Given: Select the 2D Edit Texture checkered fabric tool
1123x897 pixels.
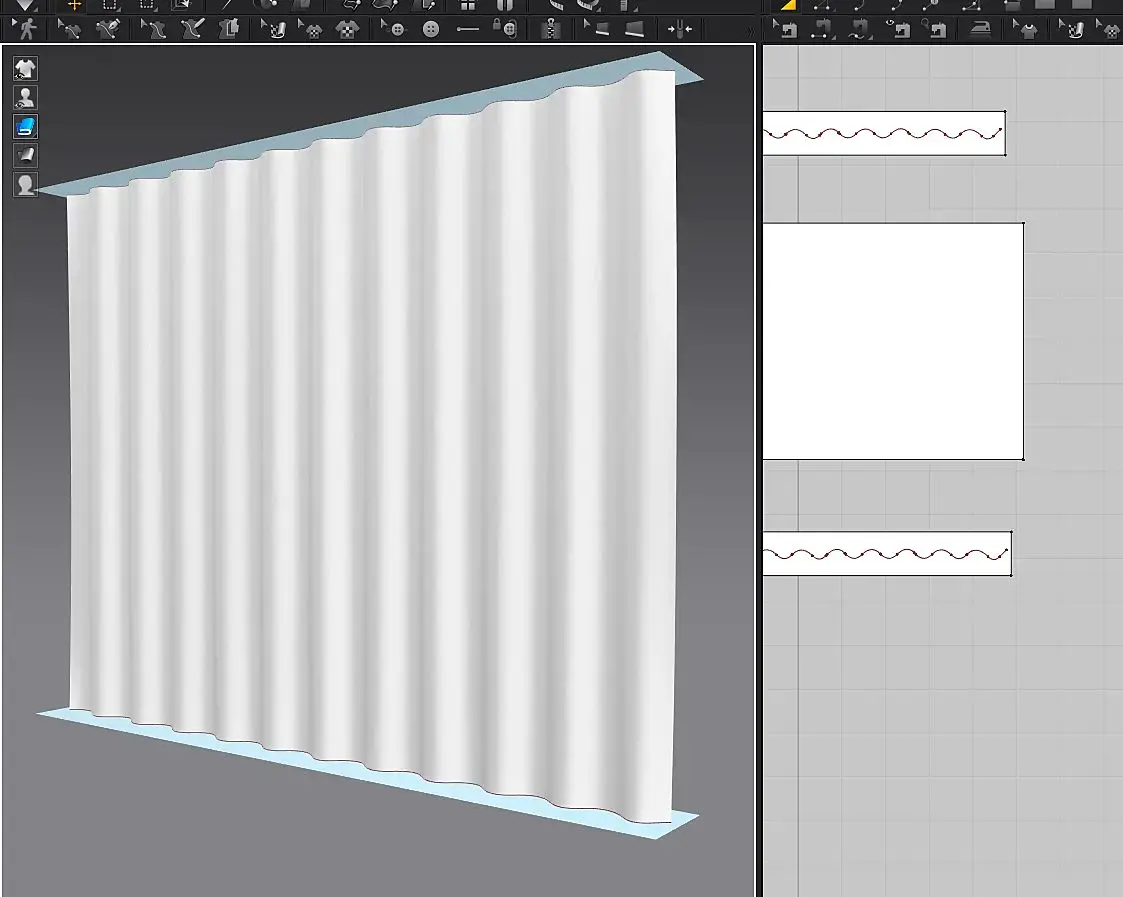Looking at the screenshot, I should tap(1072, 29).
